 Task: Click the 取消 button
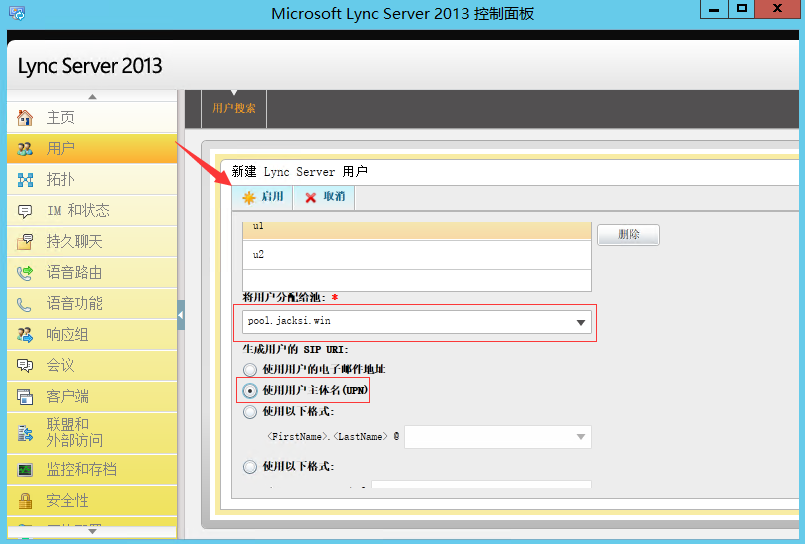click(324, 198)
